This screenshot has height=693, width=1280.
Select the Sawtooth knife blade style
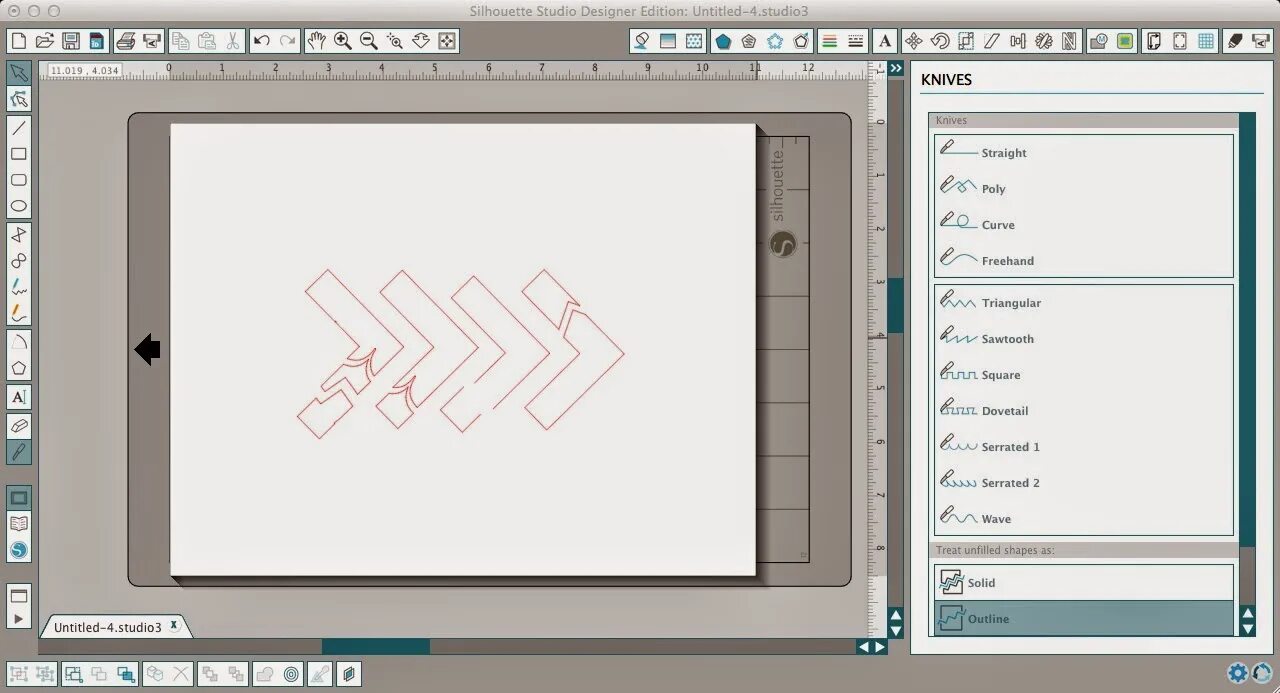(1006, 338)
